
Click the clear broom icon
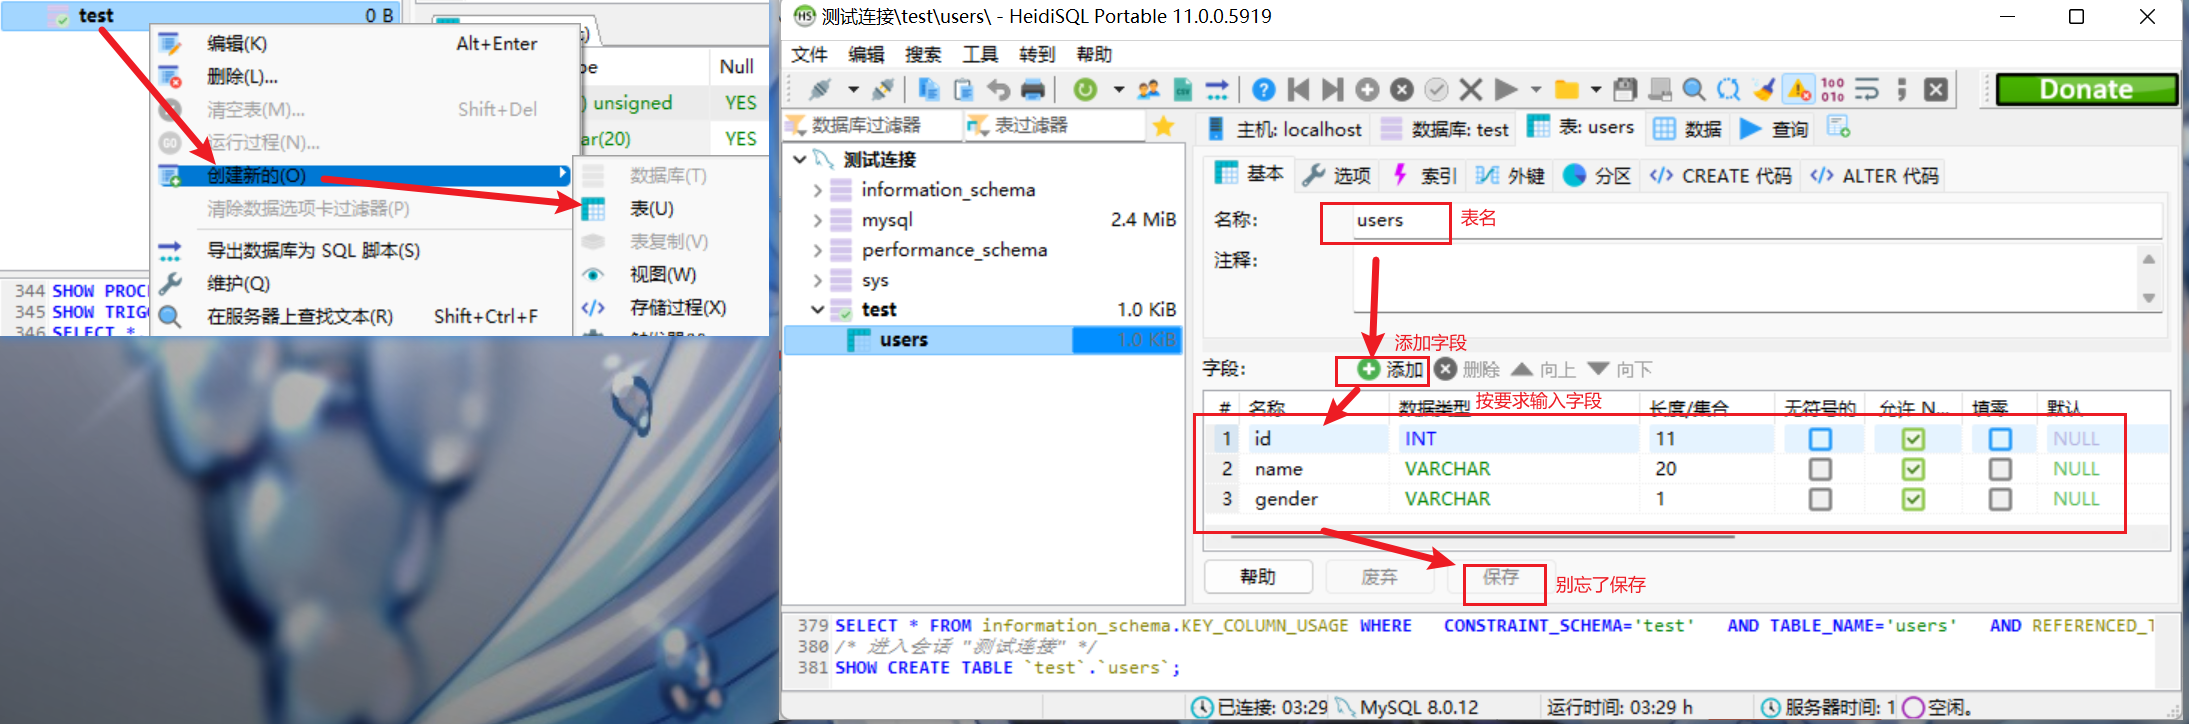[x=1764, y=90]
